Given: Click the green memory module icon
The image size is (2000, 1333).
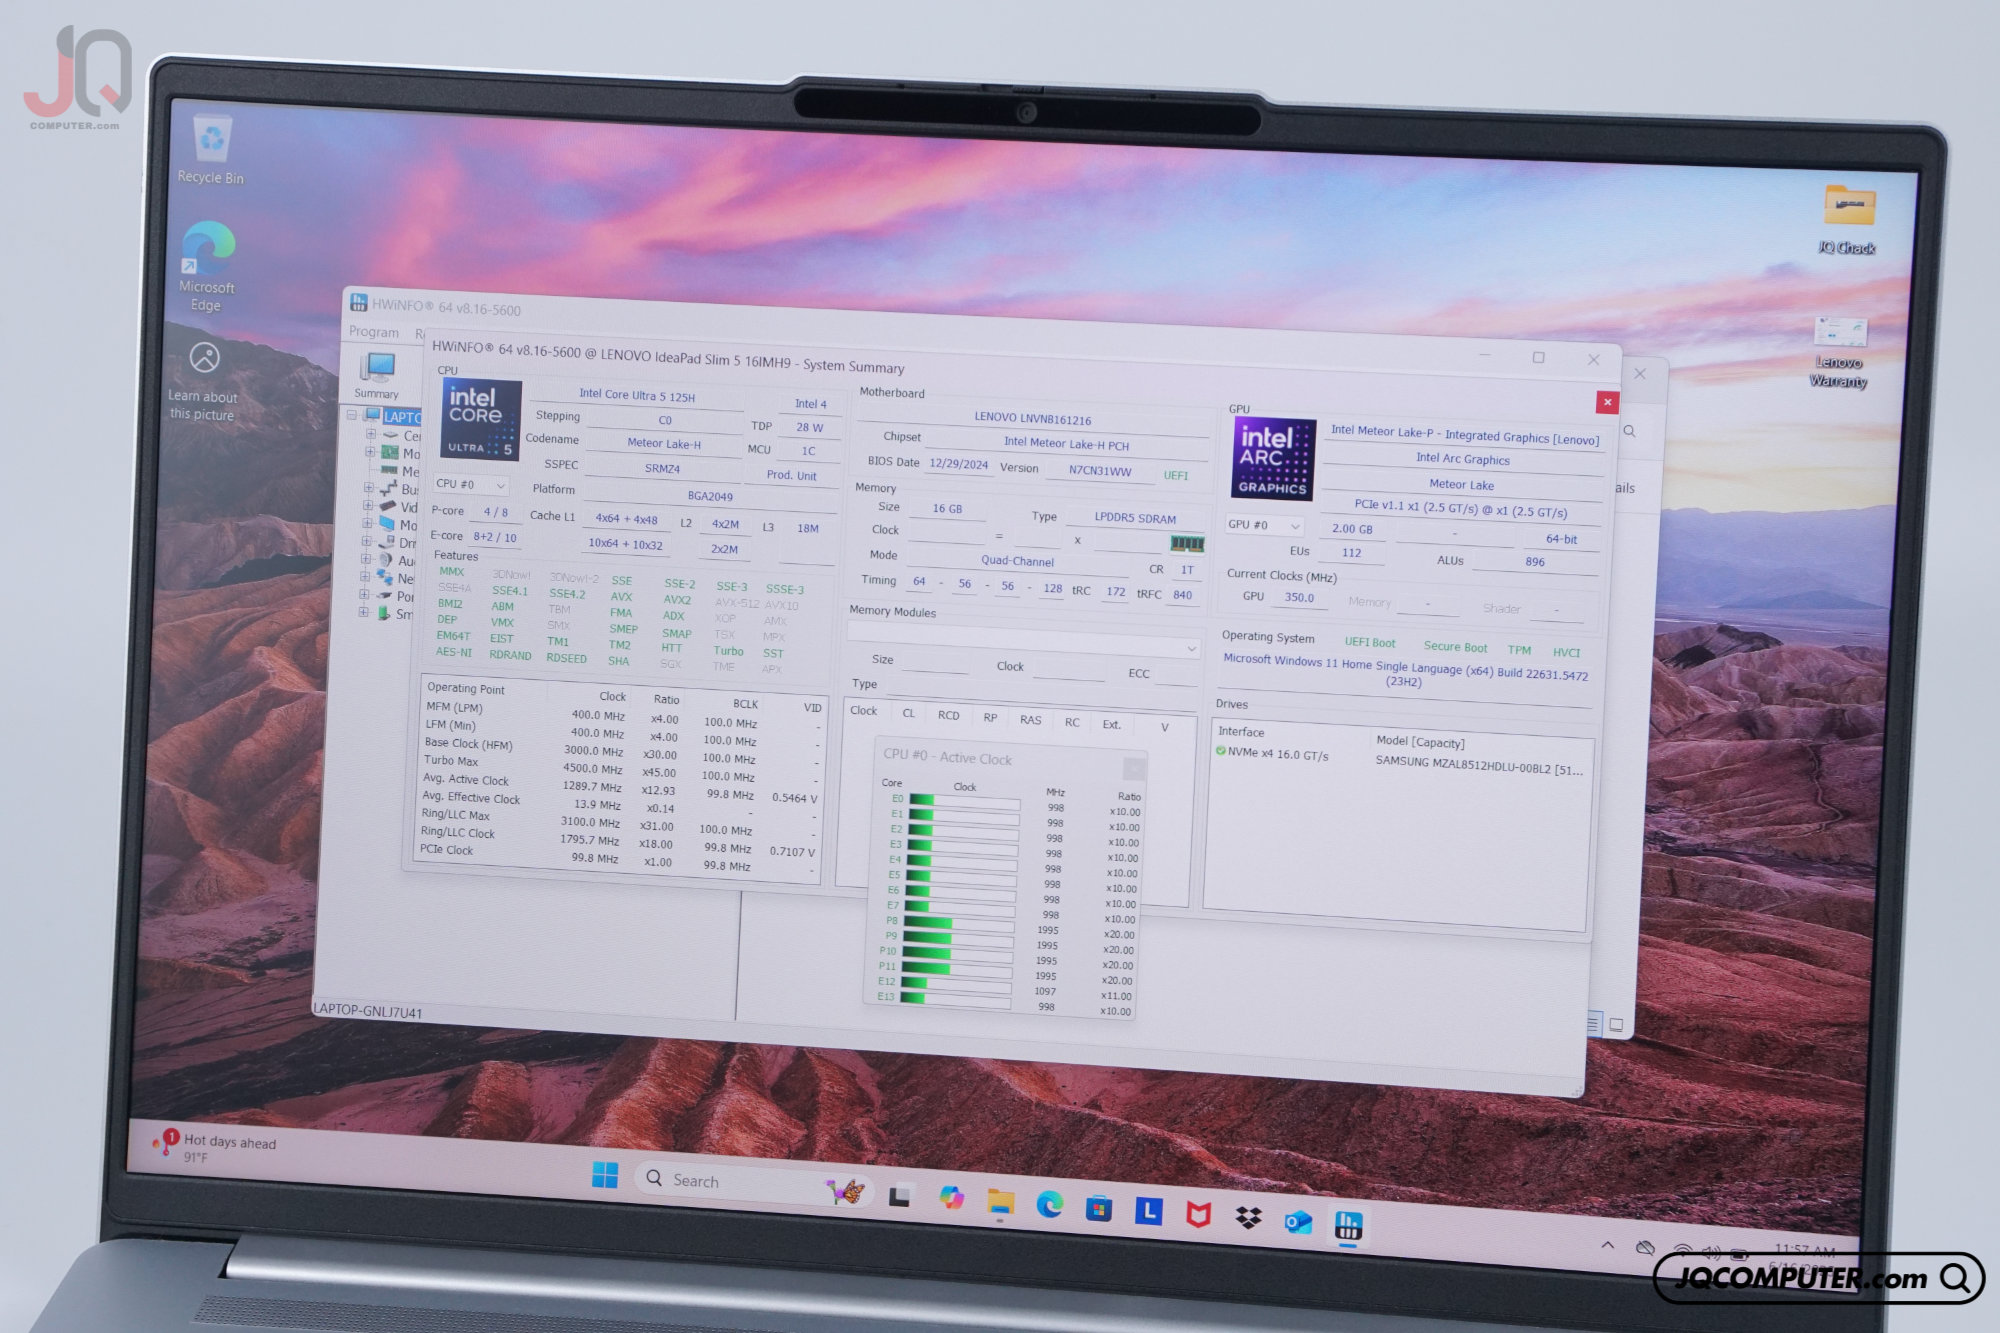Looking at the screenshot, I should tap(1187, 543).
